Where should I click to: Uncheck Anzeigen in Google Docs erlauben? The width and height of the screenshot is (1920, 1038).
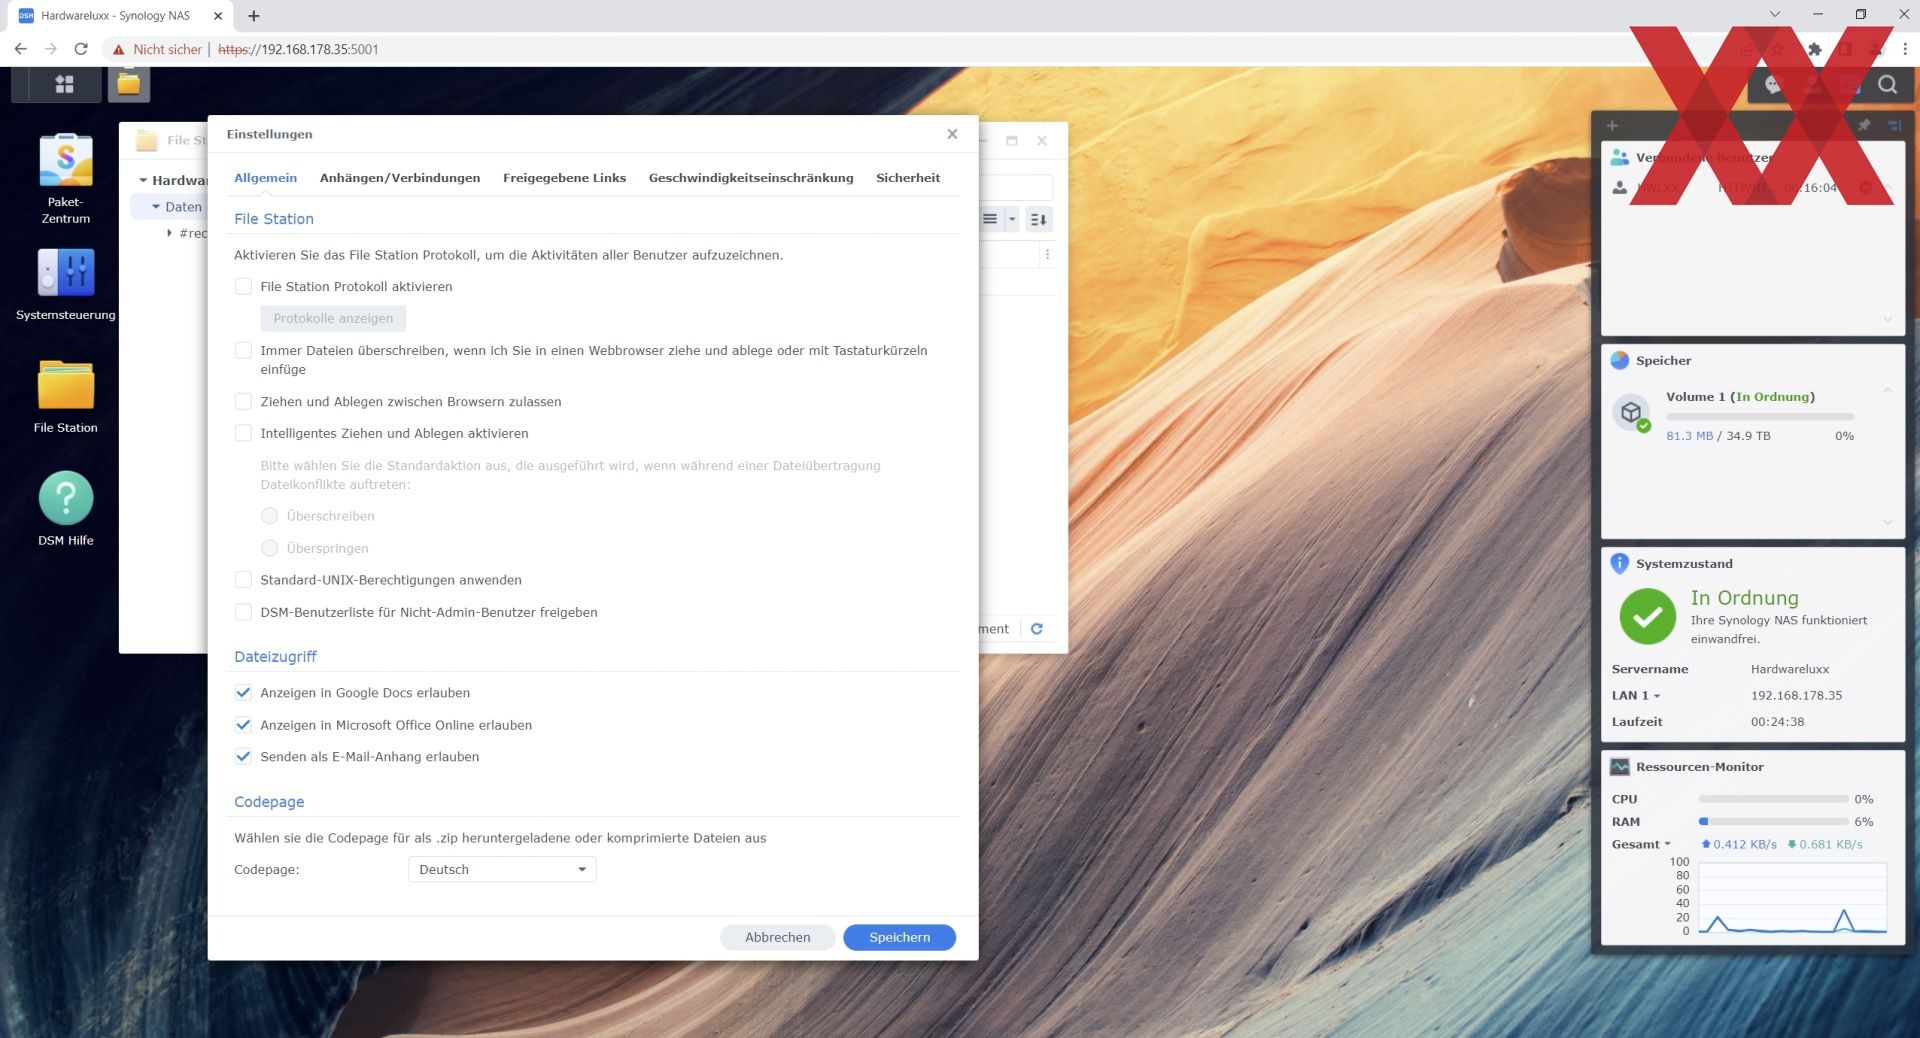(243, 693)
